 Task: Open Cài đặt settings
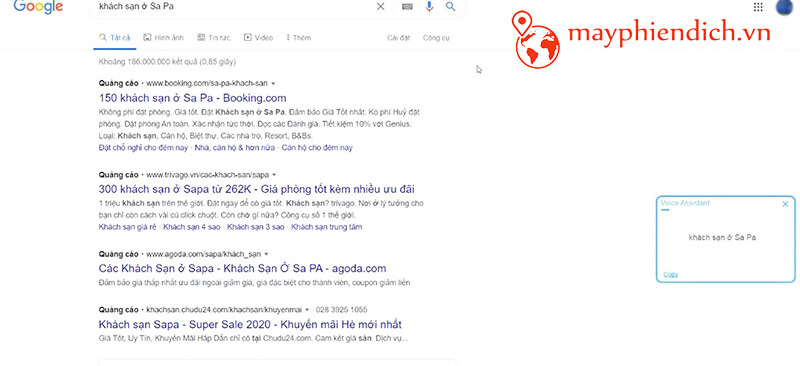(398, 38)
